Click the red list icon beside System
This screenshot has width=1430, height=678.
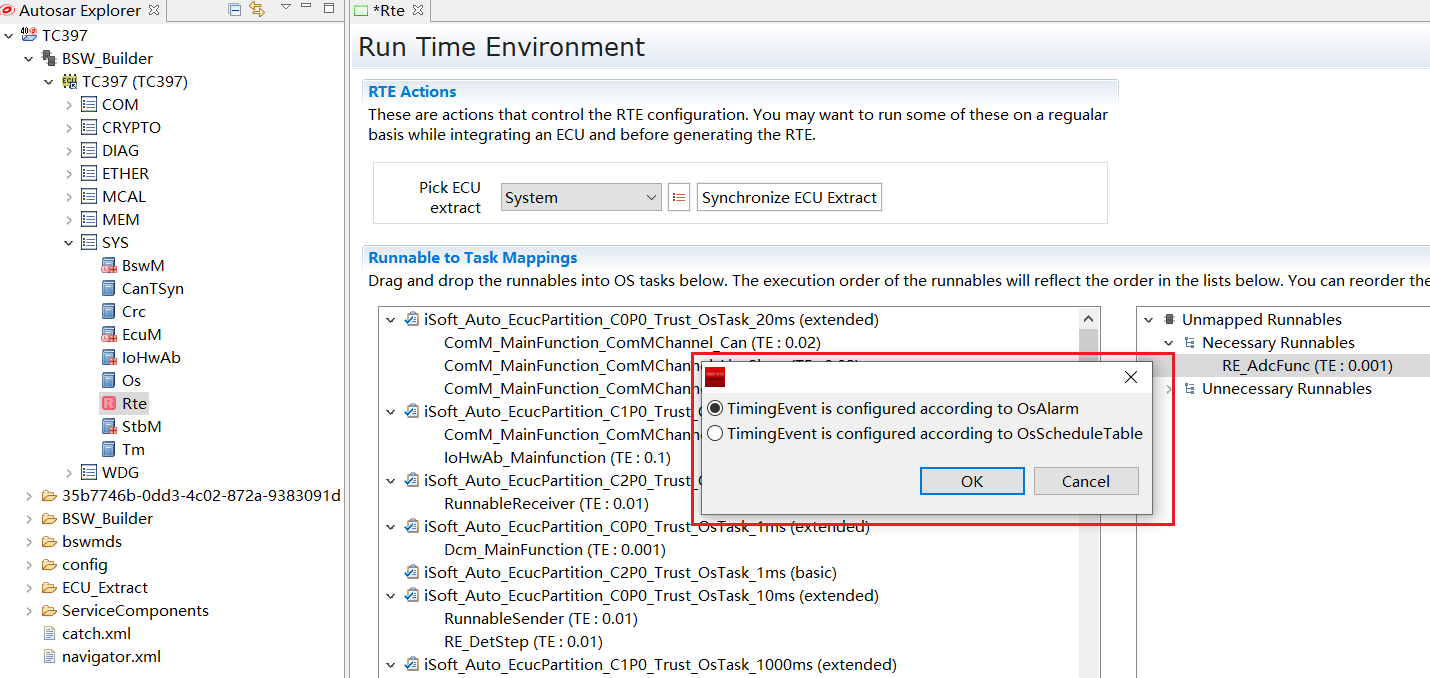679,198
